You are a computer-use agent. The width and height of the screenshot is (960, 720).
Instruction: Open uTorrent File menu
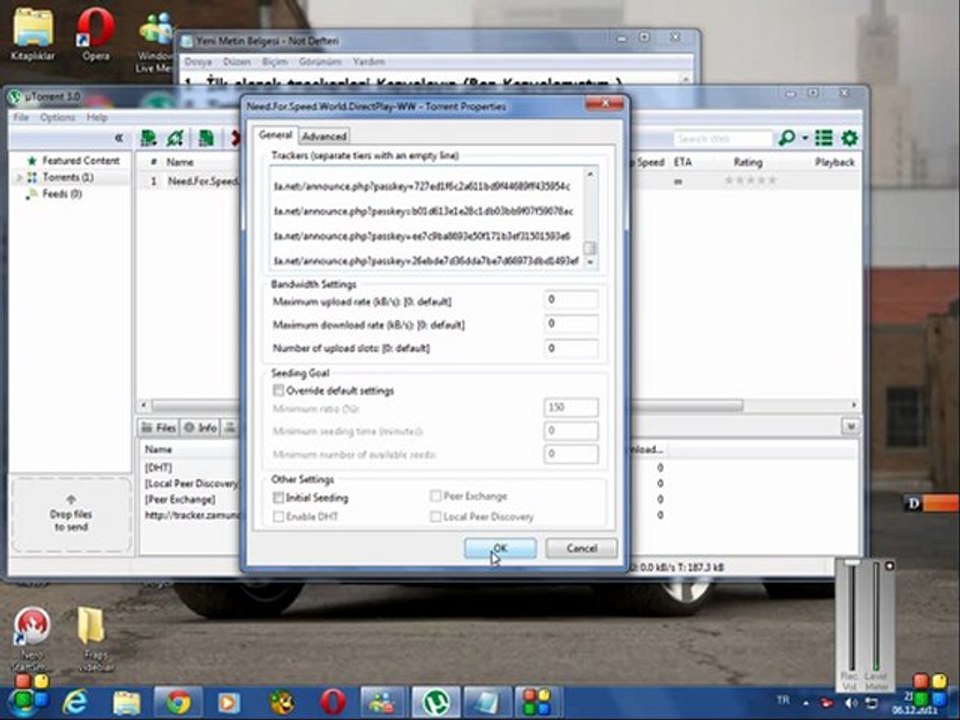click(21, 117)
